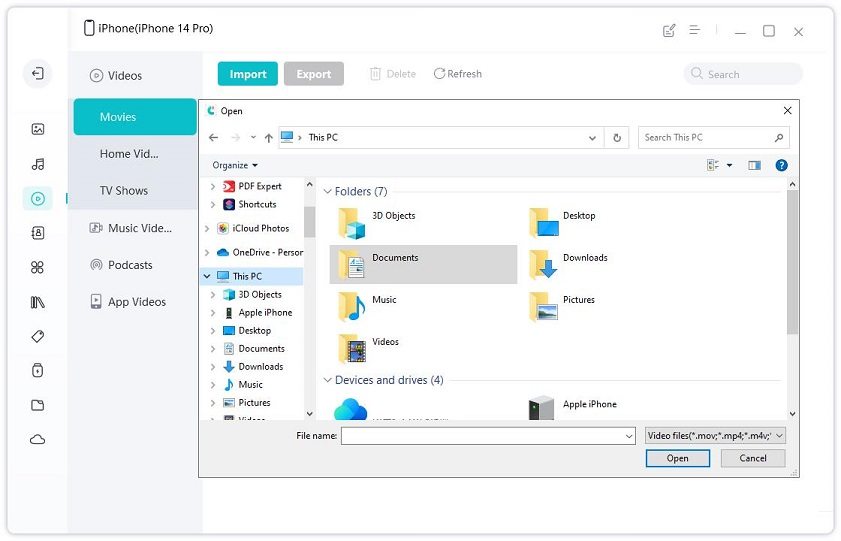The width and height of the screenshot is (841, 541).
Task: Open the Organize dropdown menu
Action: click(x=235, y=165)
